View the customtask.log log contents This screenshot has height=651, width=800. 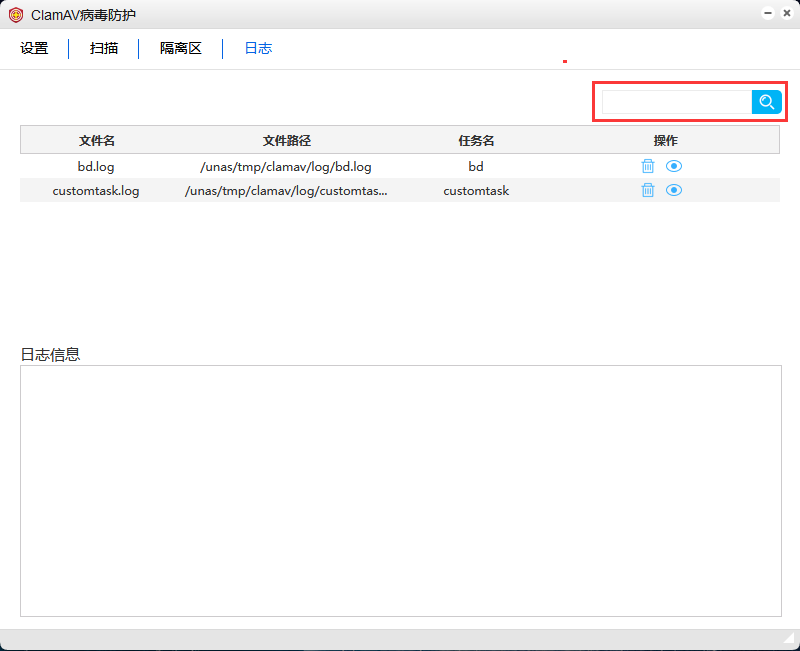coord(674,190)
